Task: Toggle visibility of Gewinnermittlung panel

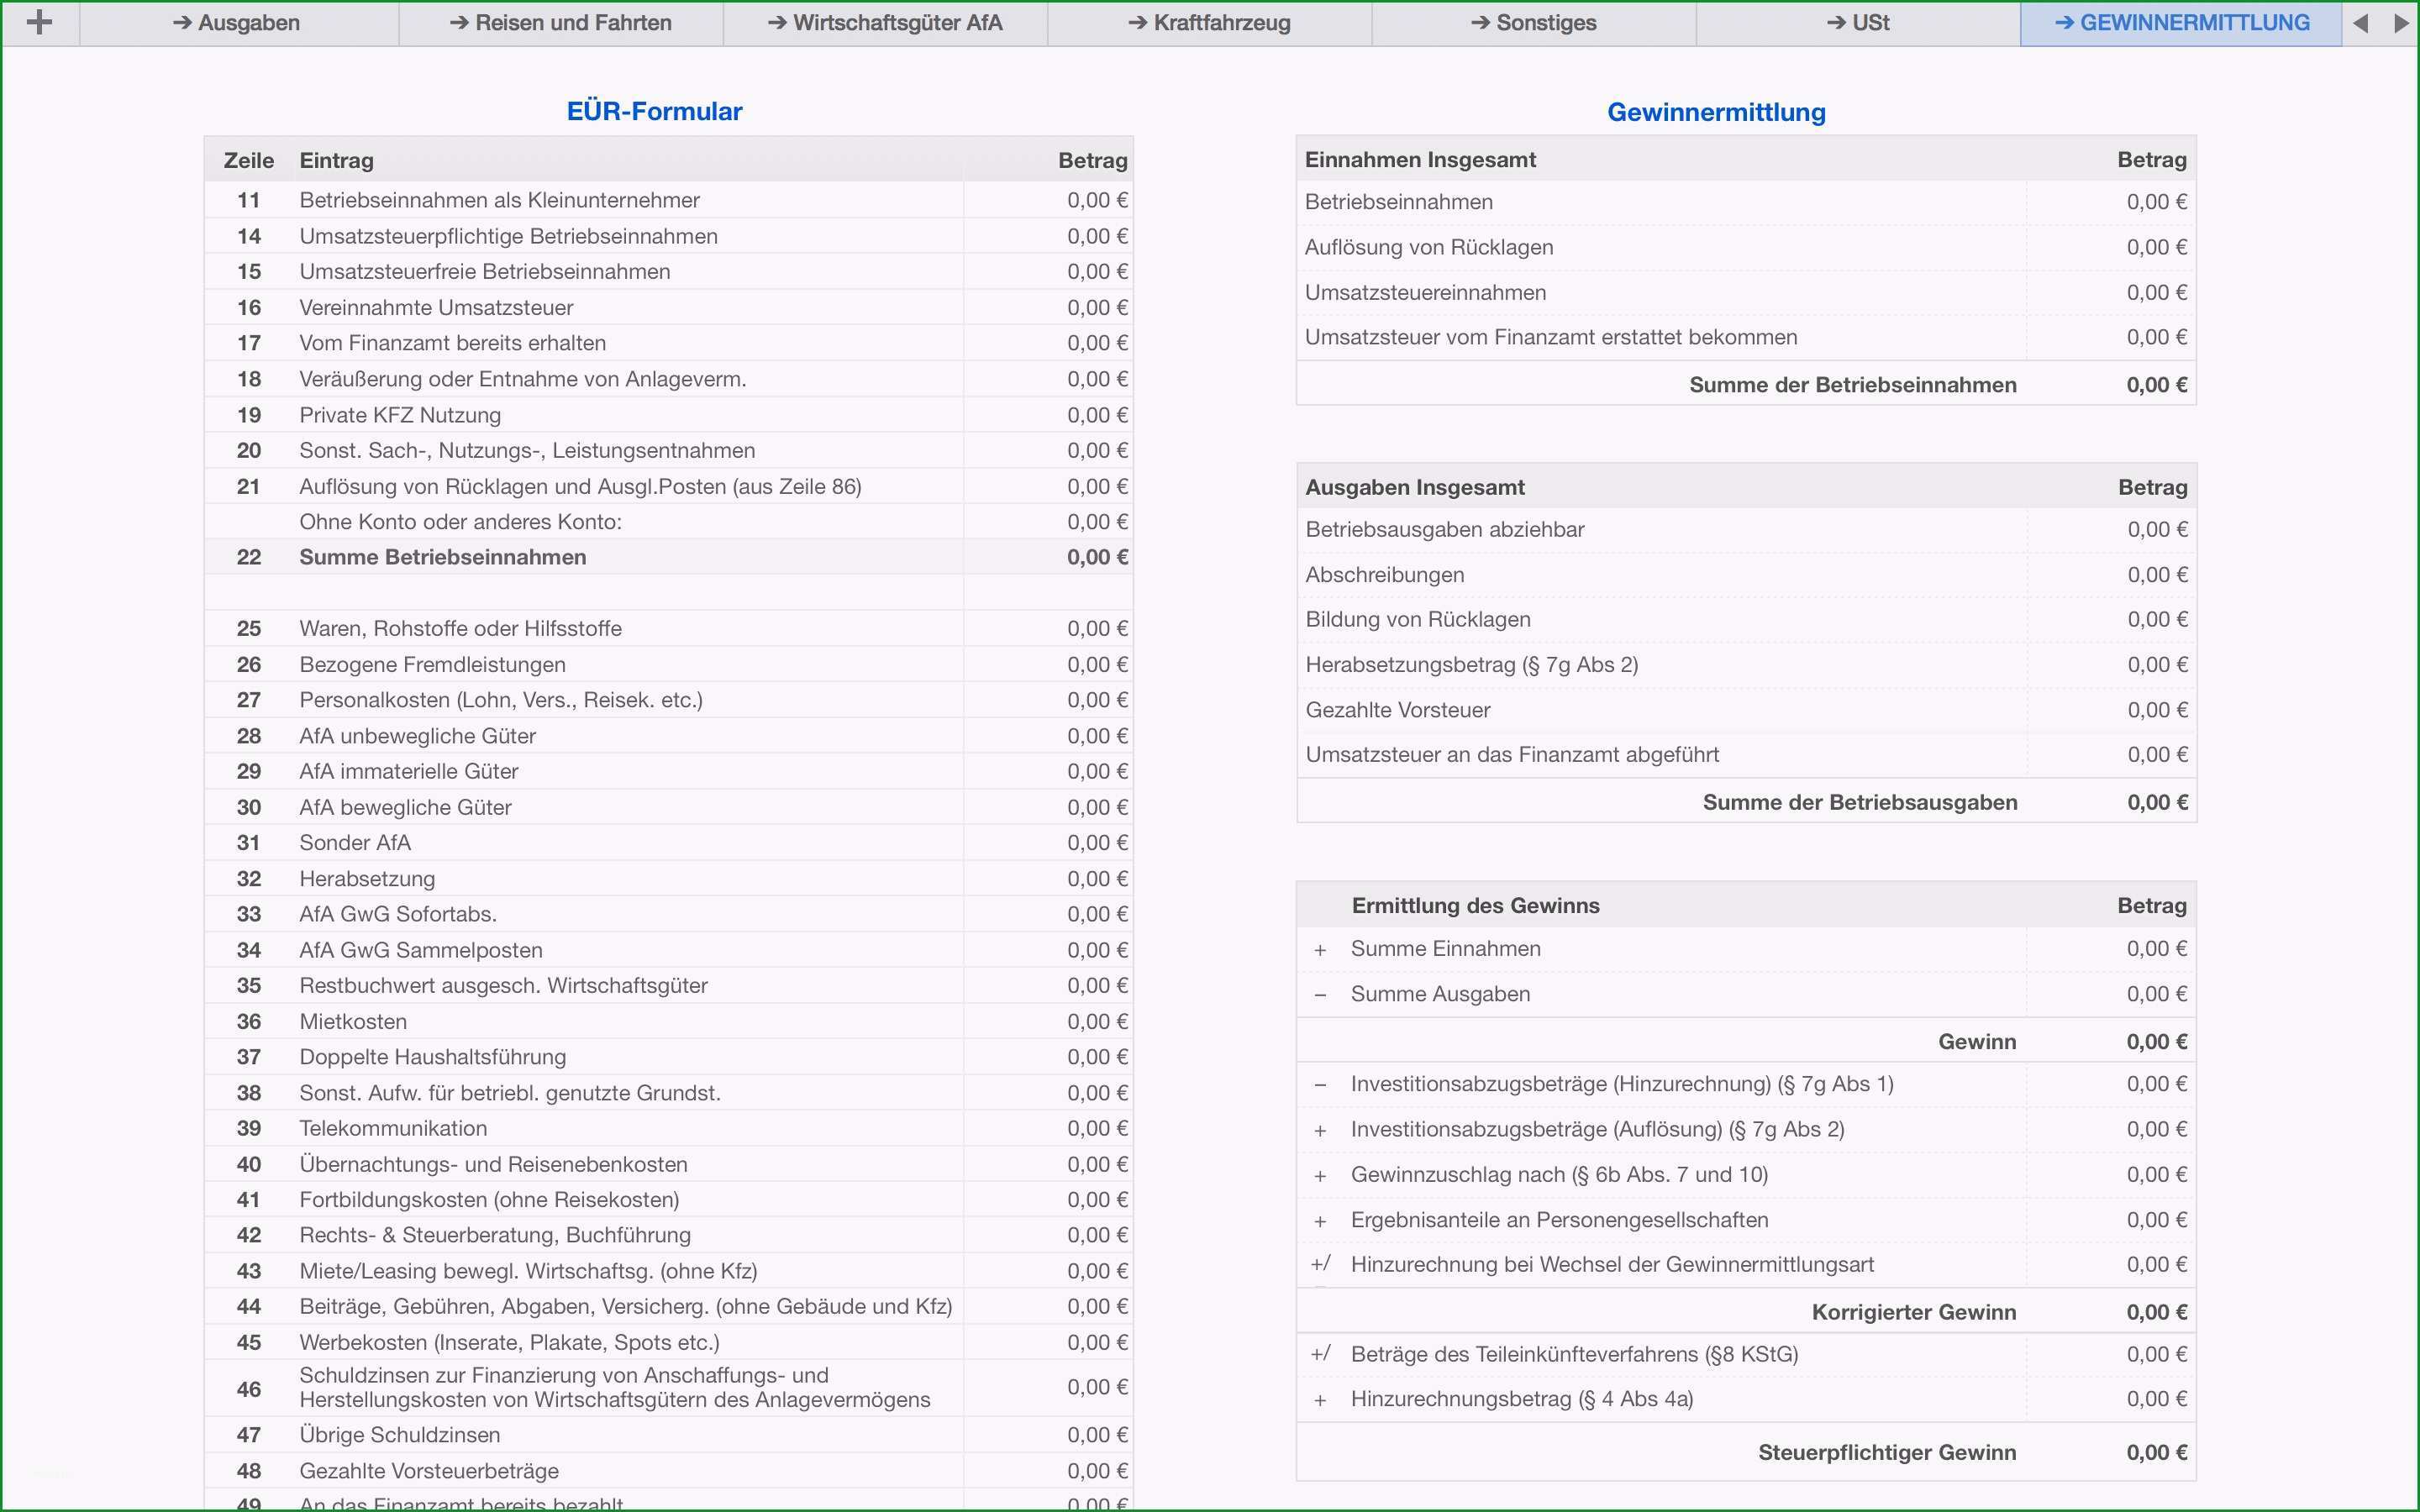Action: click(2183, 24)
